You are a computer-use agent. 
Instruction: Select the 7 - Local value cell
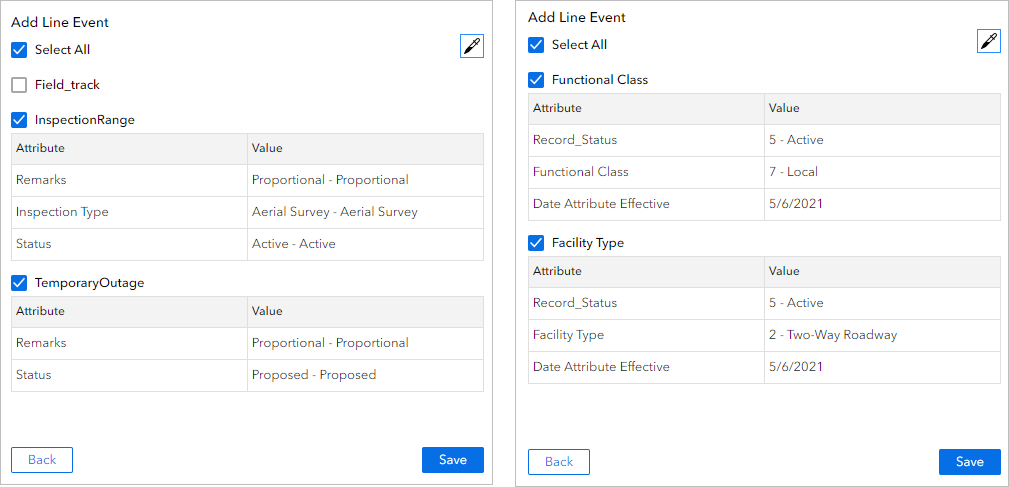point(793,172)
